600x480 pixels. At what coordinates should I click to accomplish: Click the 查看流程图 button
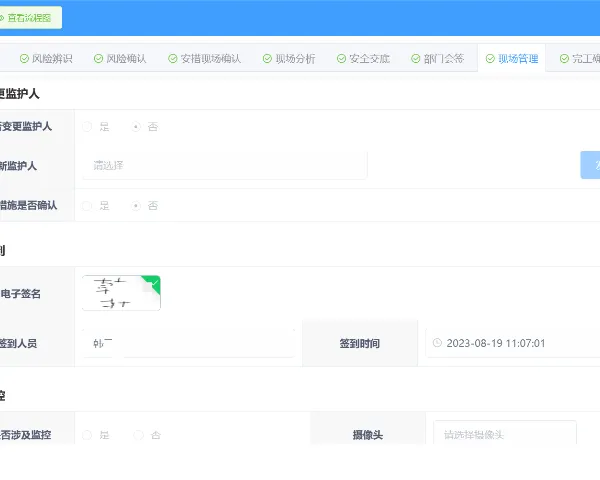coord(29,18)
